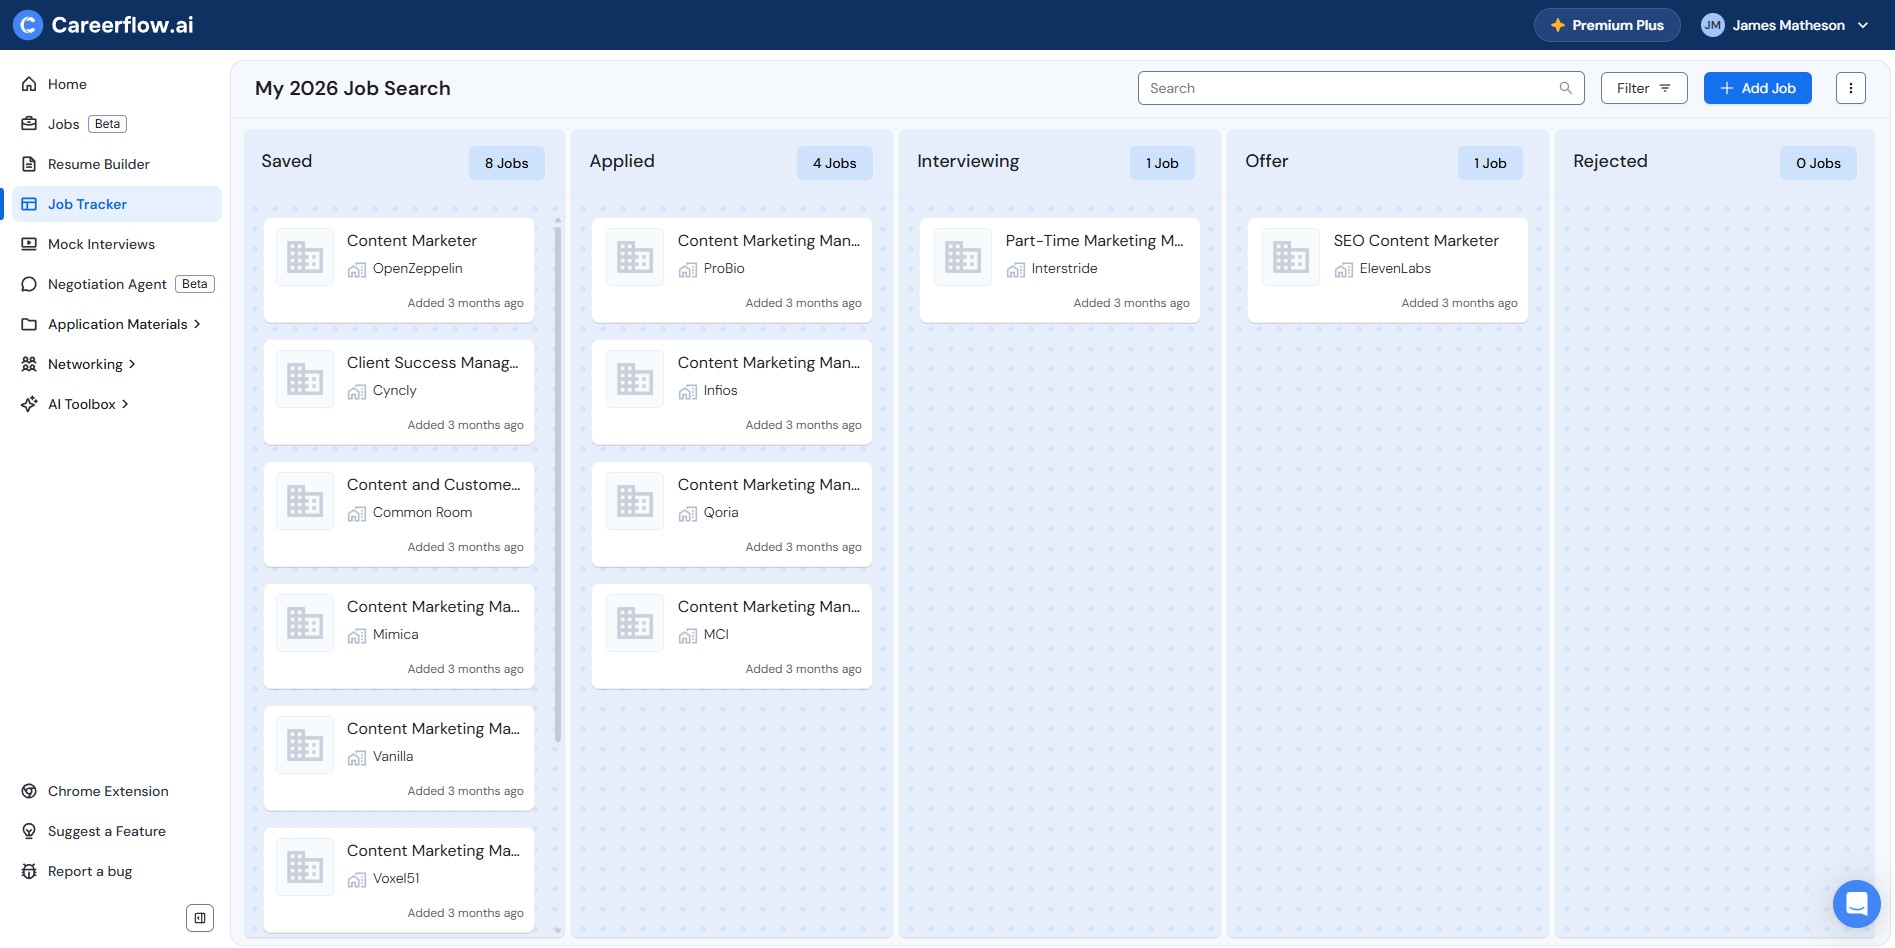This screenshot has width=1895, height=948.
Task: Open the search magnifier icon
Action: (x=1564, y=87)
